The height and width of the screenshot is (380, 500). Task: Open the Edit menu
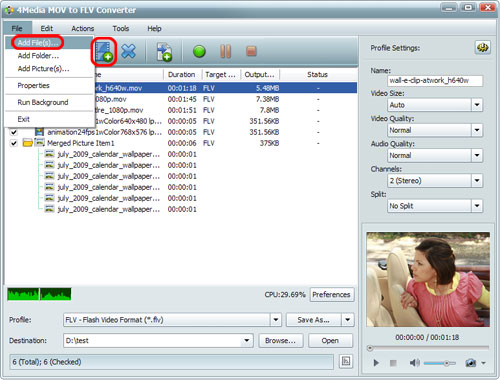tap(47, 28)
